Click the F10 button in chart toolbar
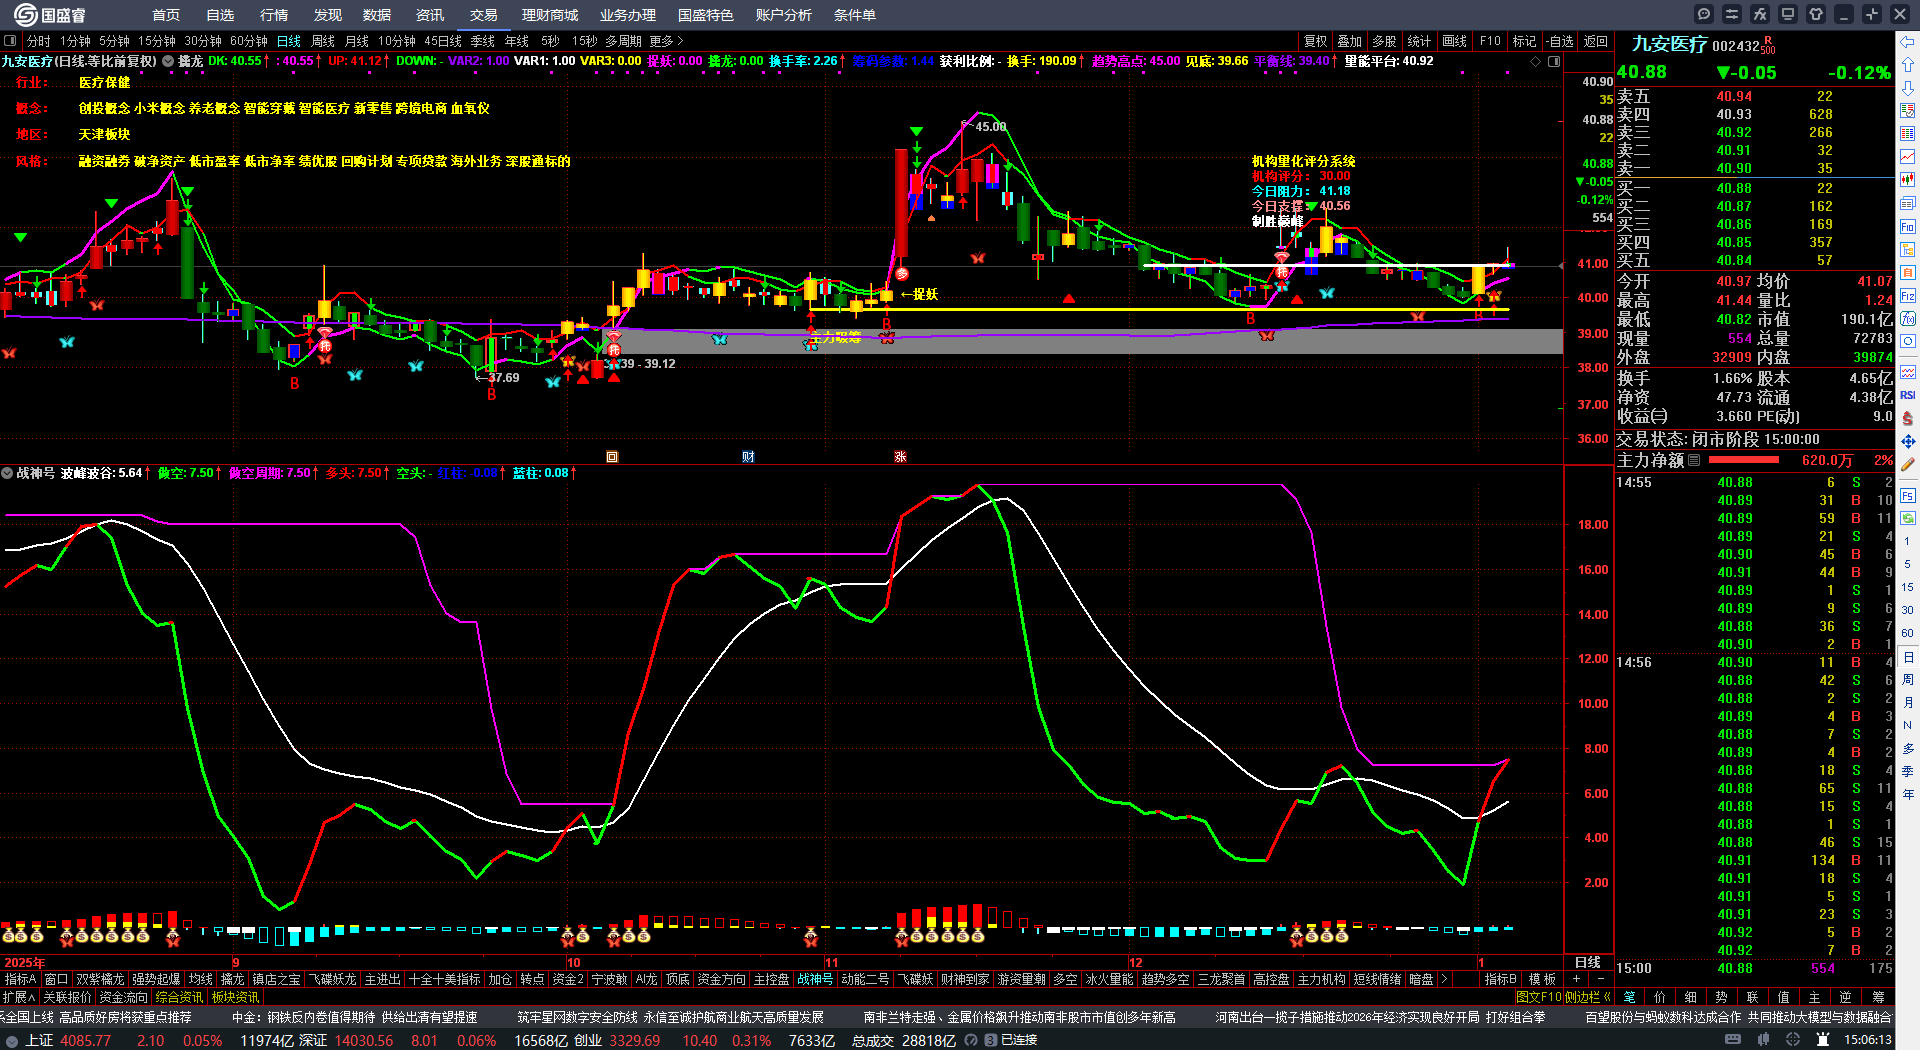1920x1050 pixels. pos(1490,41)
